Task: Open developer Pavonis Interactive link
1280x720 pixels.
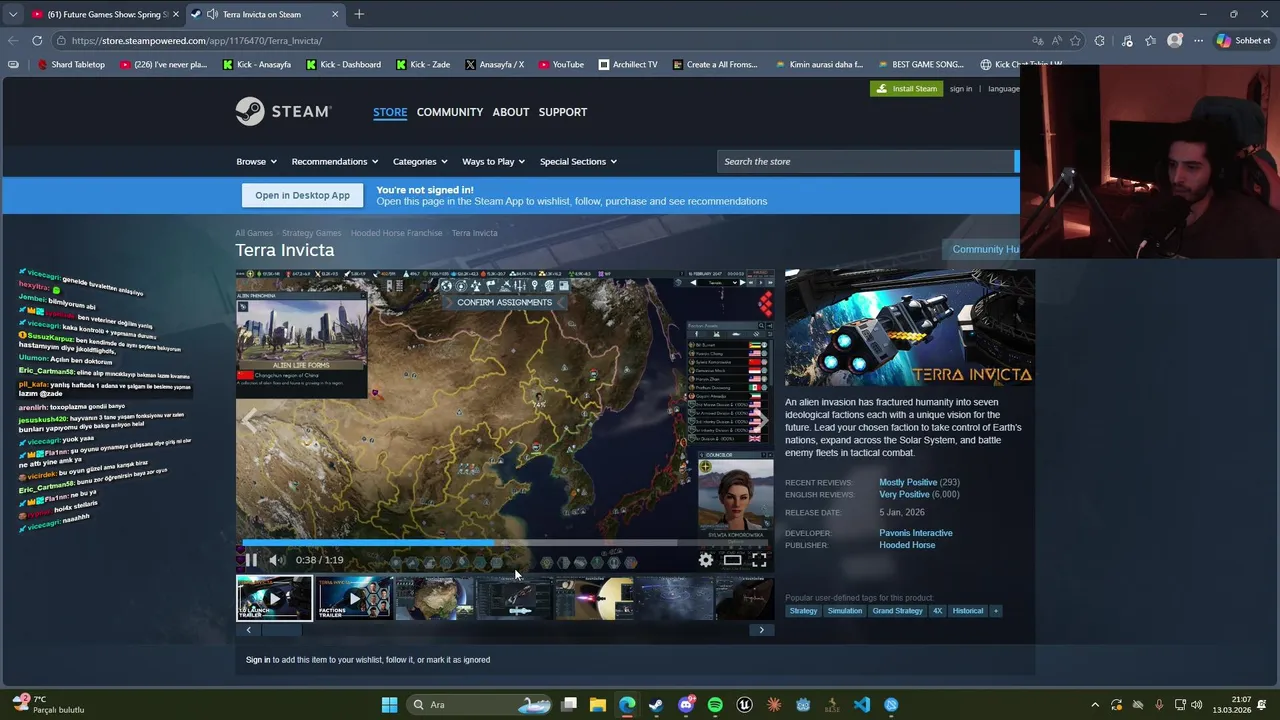Action: point(916,533)
